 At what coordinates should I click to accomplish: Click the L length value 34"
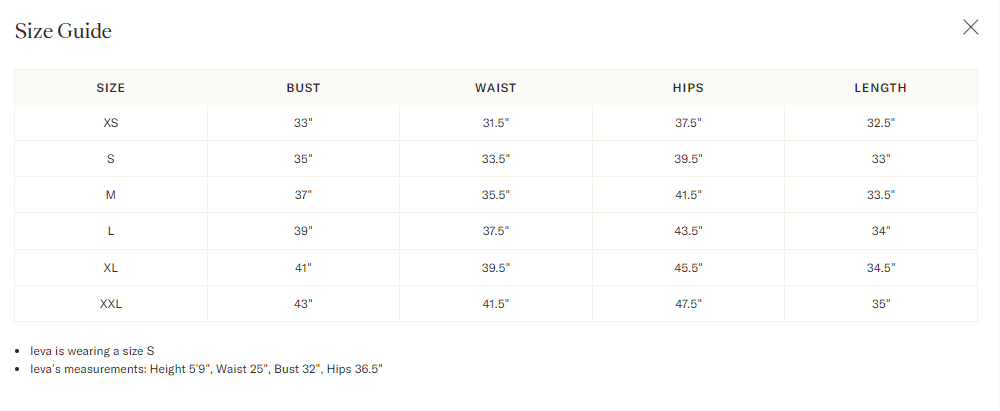click(881, 231)
